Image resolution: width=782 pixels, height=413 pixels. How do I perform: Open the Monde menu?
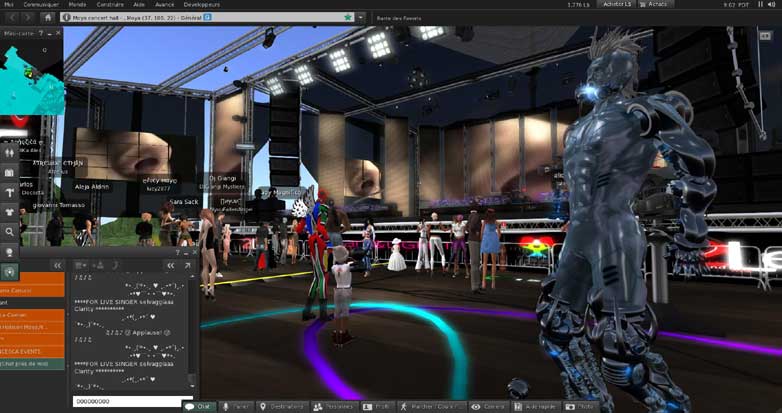coord(77,5)
